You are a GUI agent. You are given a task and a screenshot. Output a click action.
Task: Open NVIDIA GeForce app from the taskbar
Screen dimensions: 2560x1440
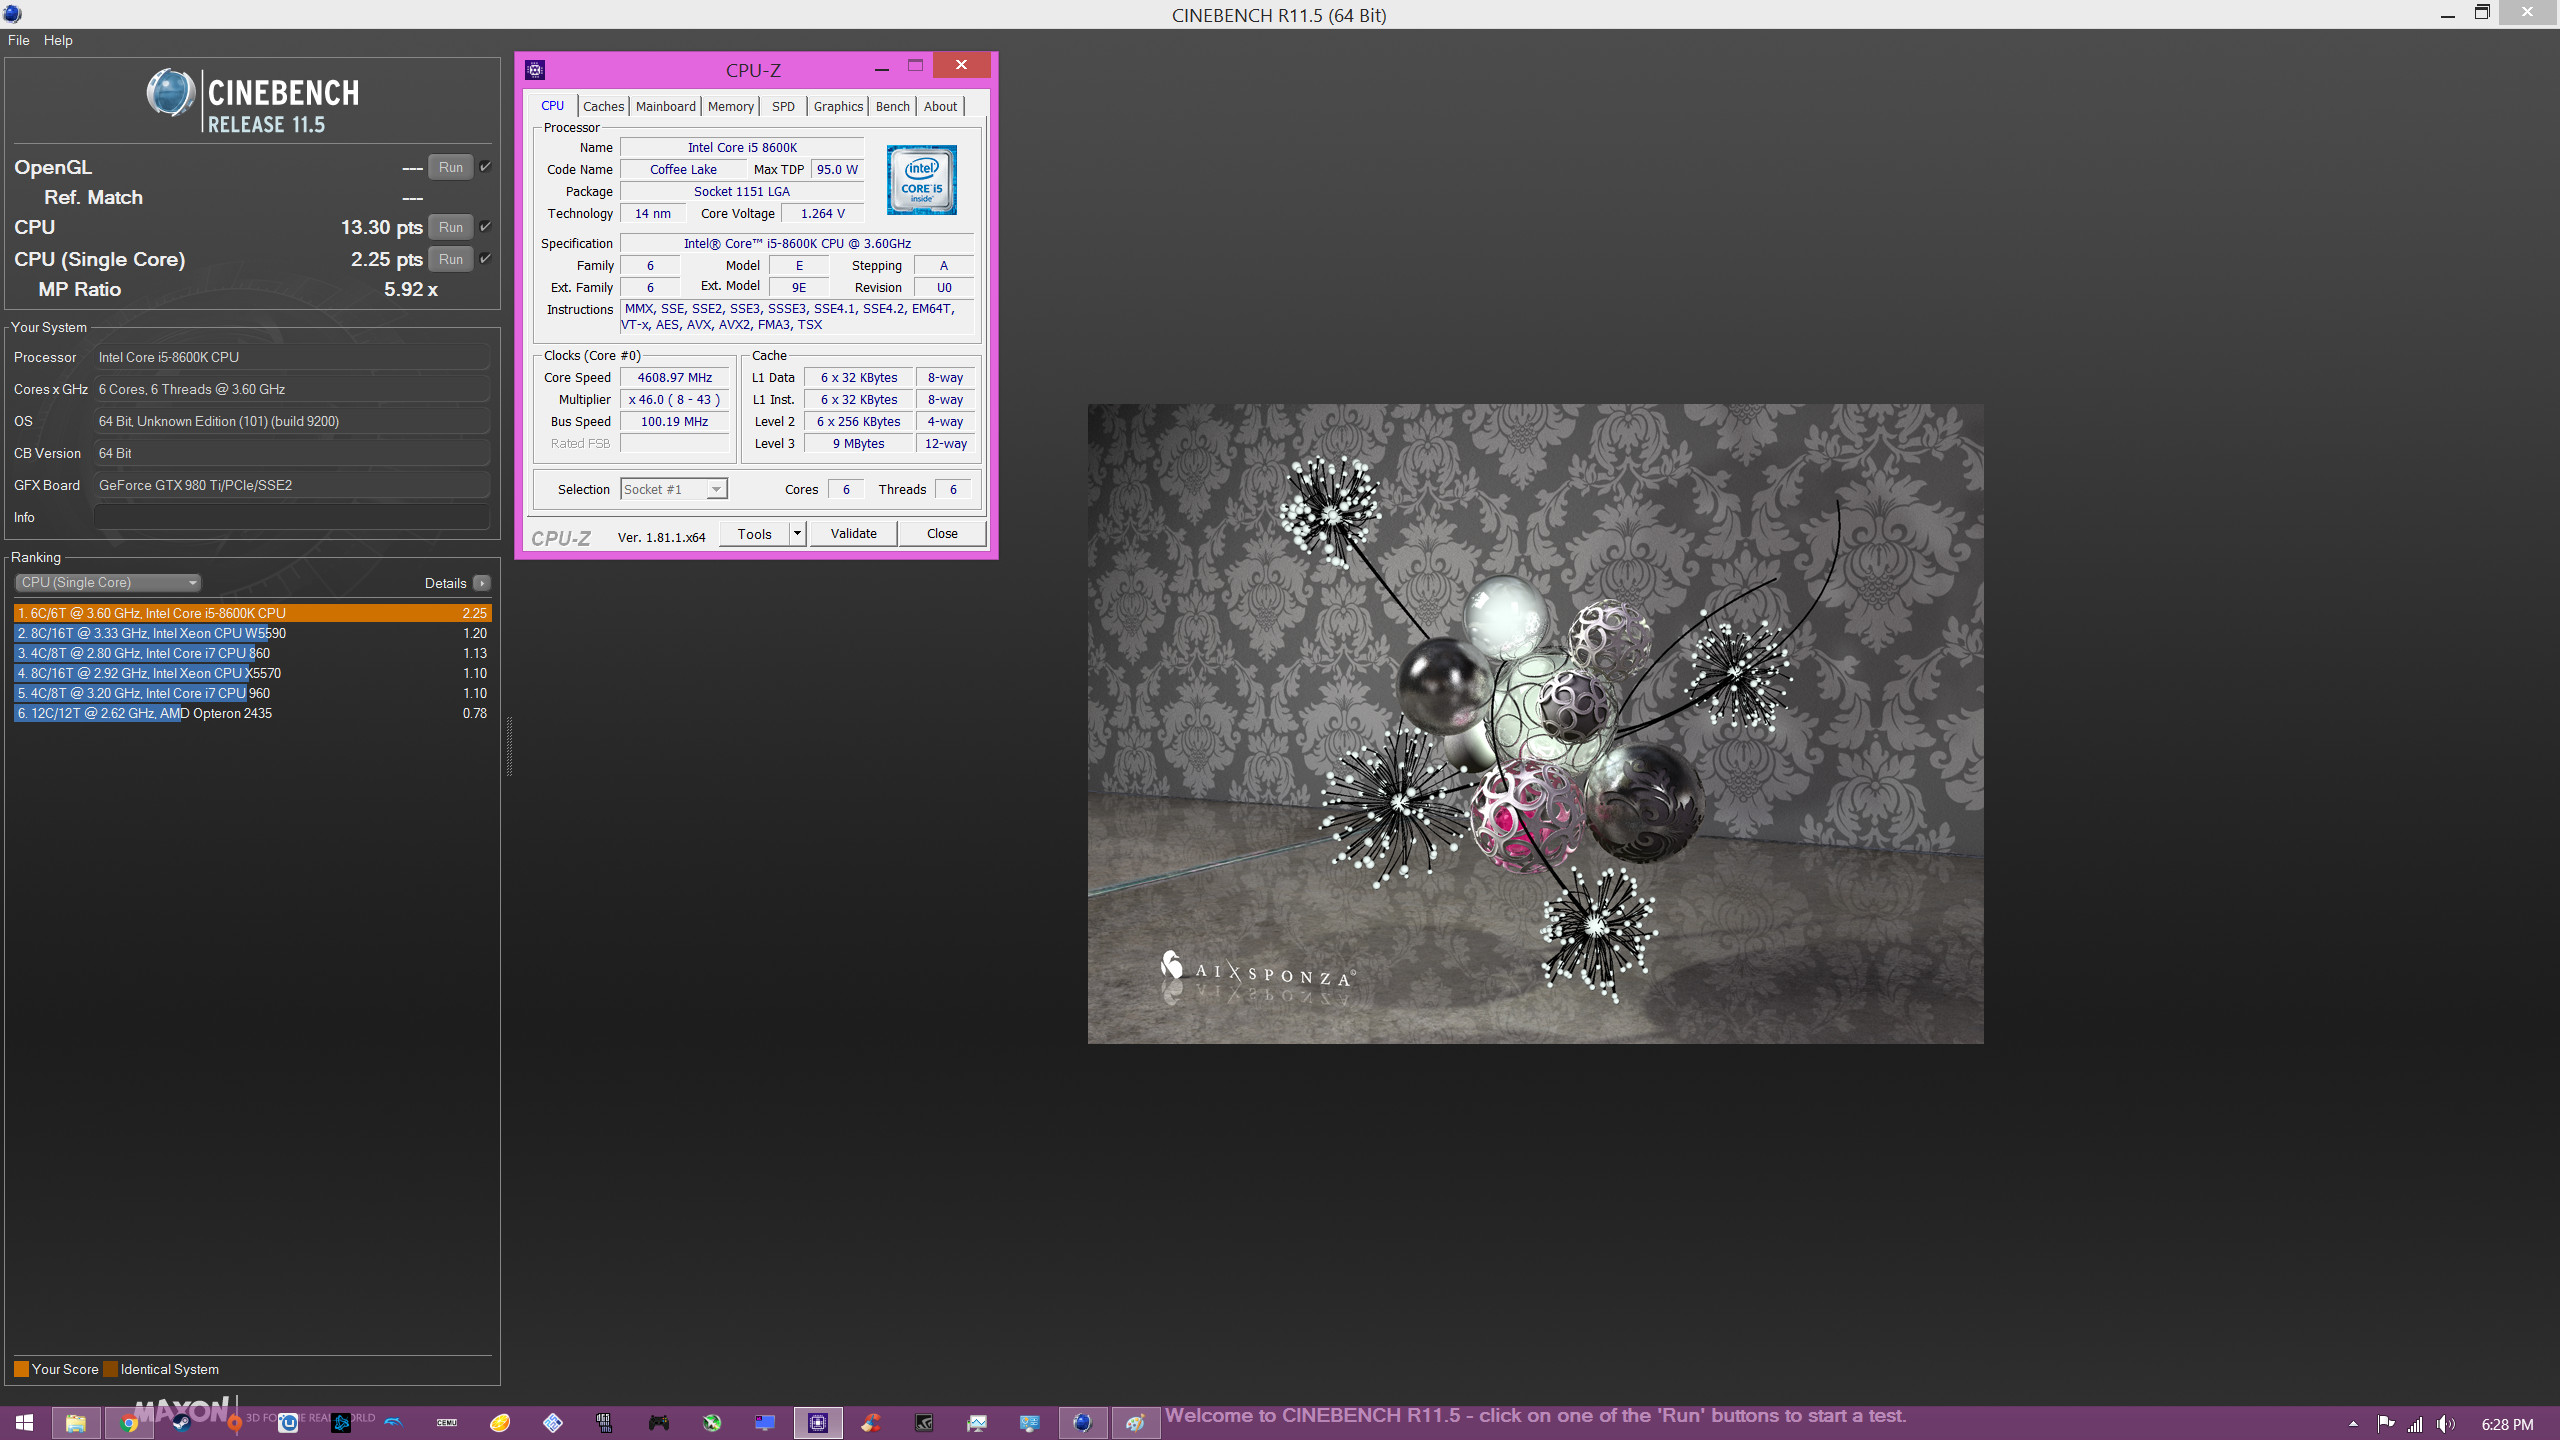pos(924,1423)
